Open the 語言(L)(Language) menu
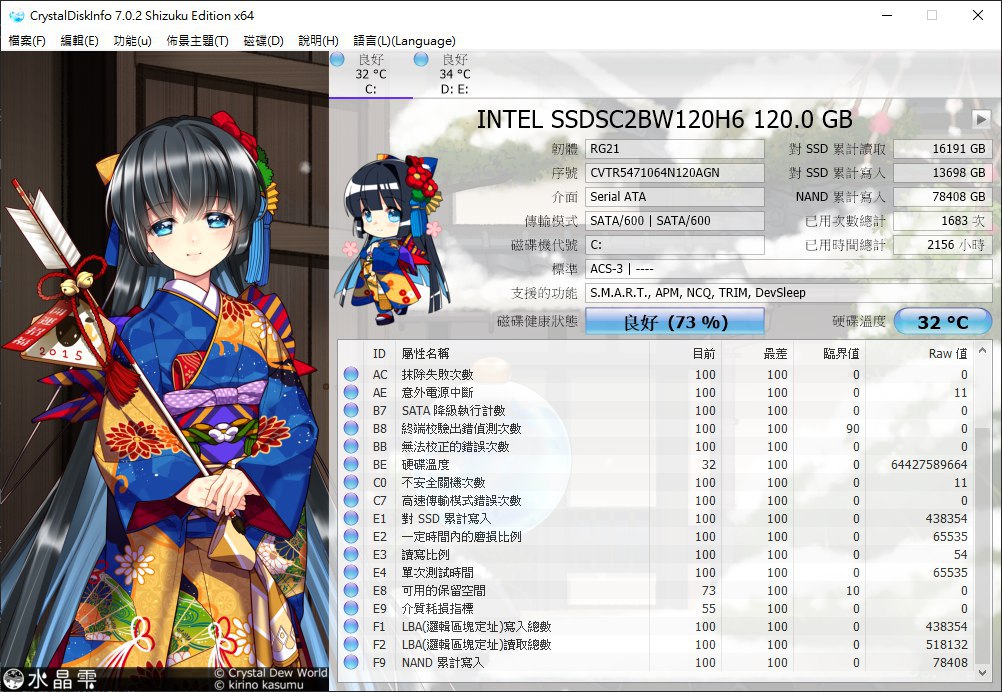 click(405, 41)
